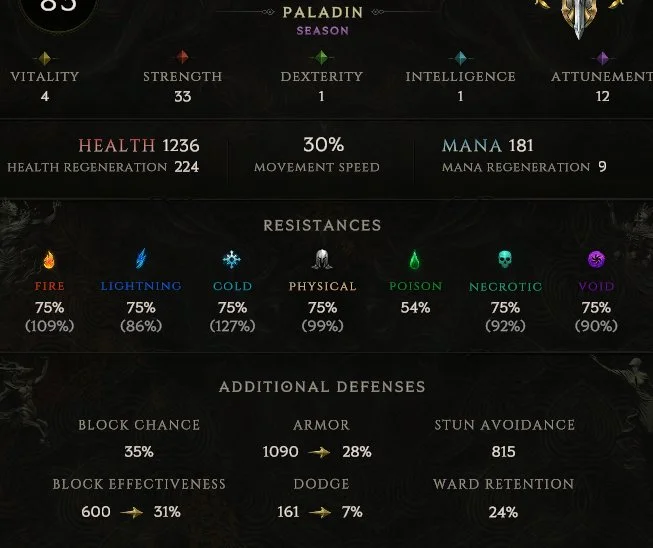Screen dimensions: 653x548
Task: Click the Lightning resistance bolt icon
Action: coord(141,260)
